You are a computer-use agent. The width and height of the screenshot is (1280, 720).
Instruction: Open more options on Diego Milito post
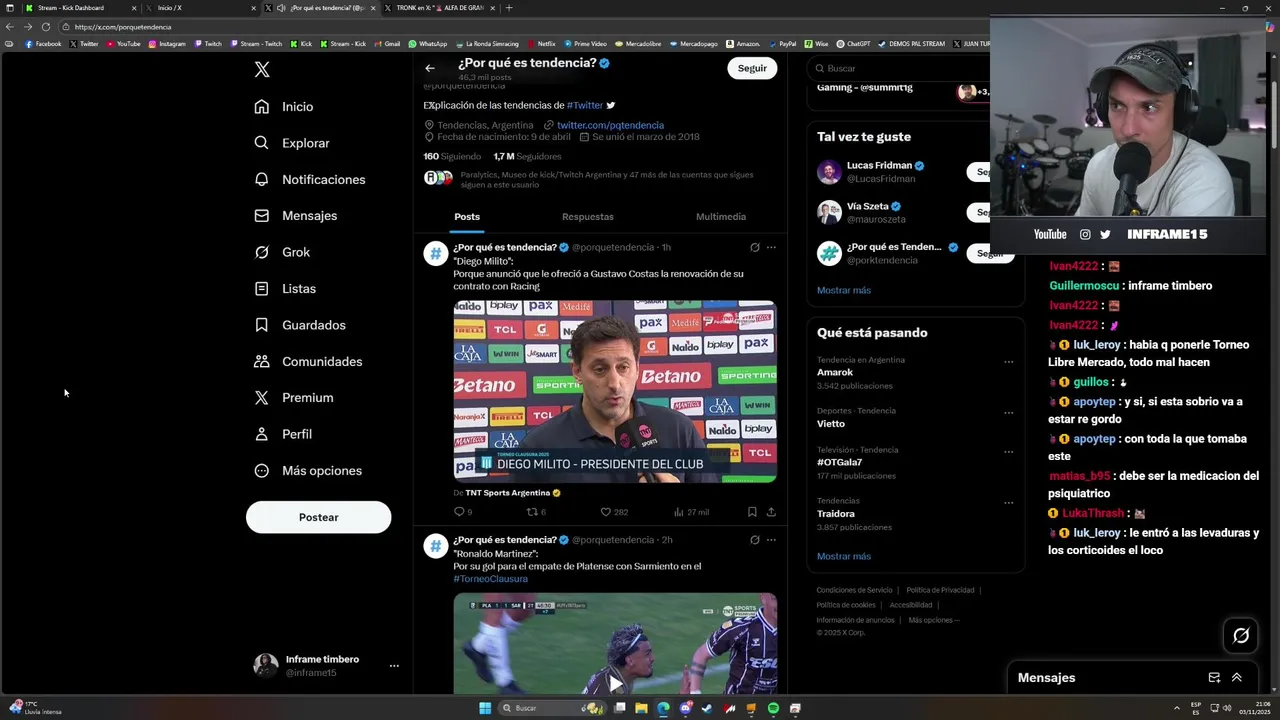(x=771, y=247)
